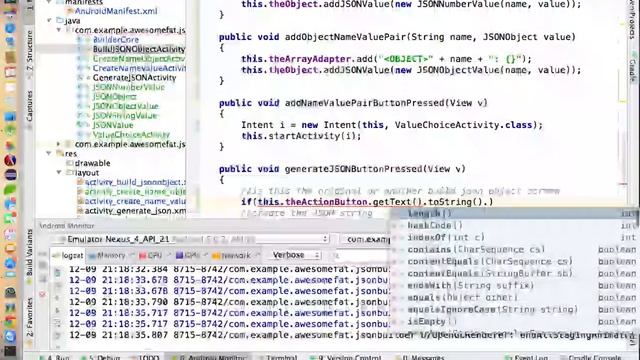Open the Terminal icon in the dock
640x360 pixels.
coord(10,351)
